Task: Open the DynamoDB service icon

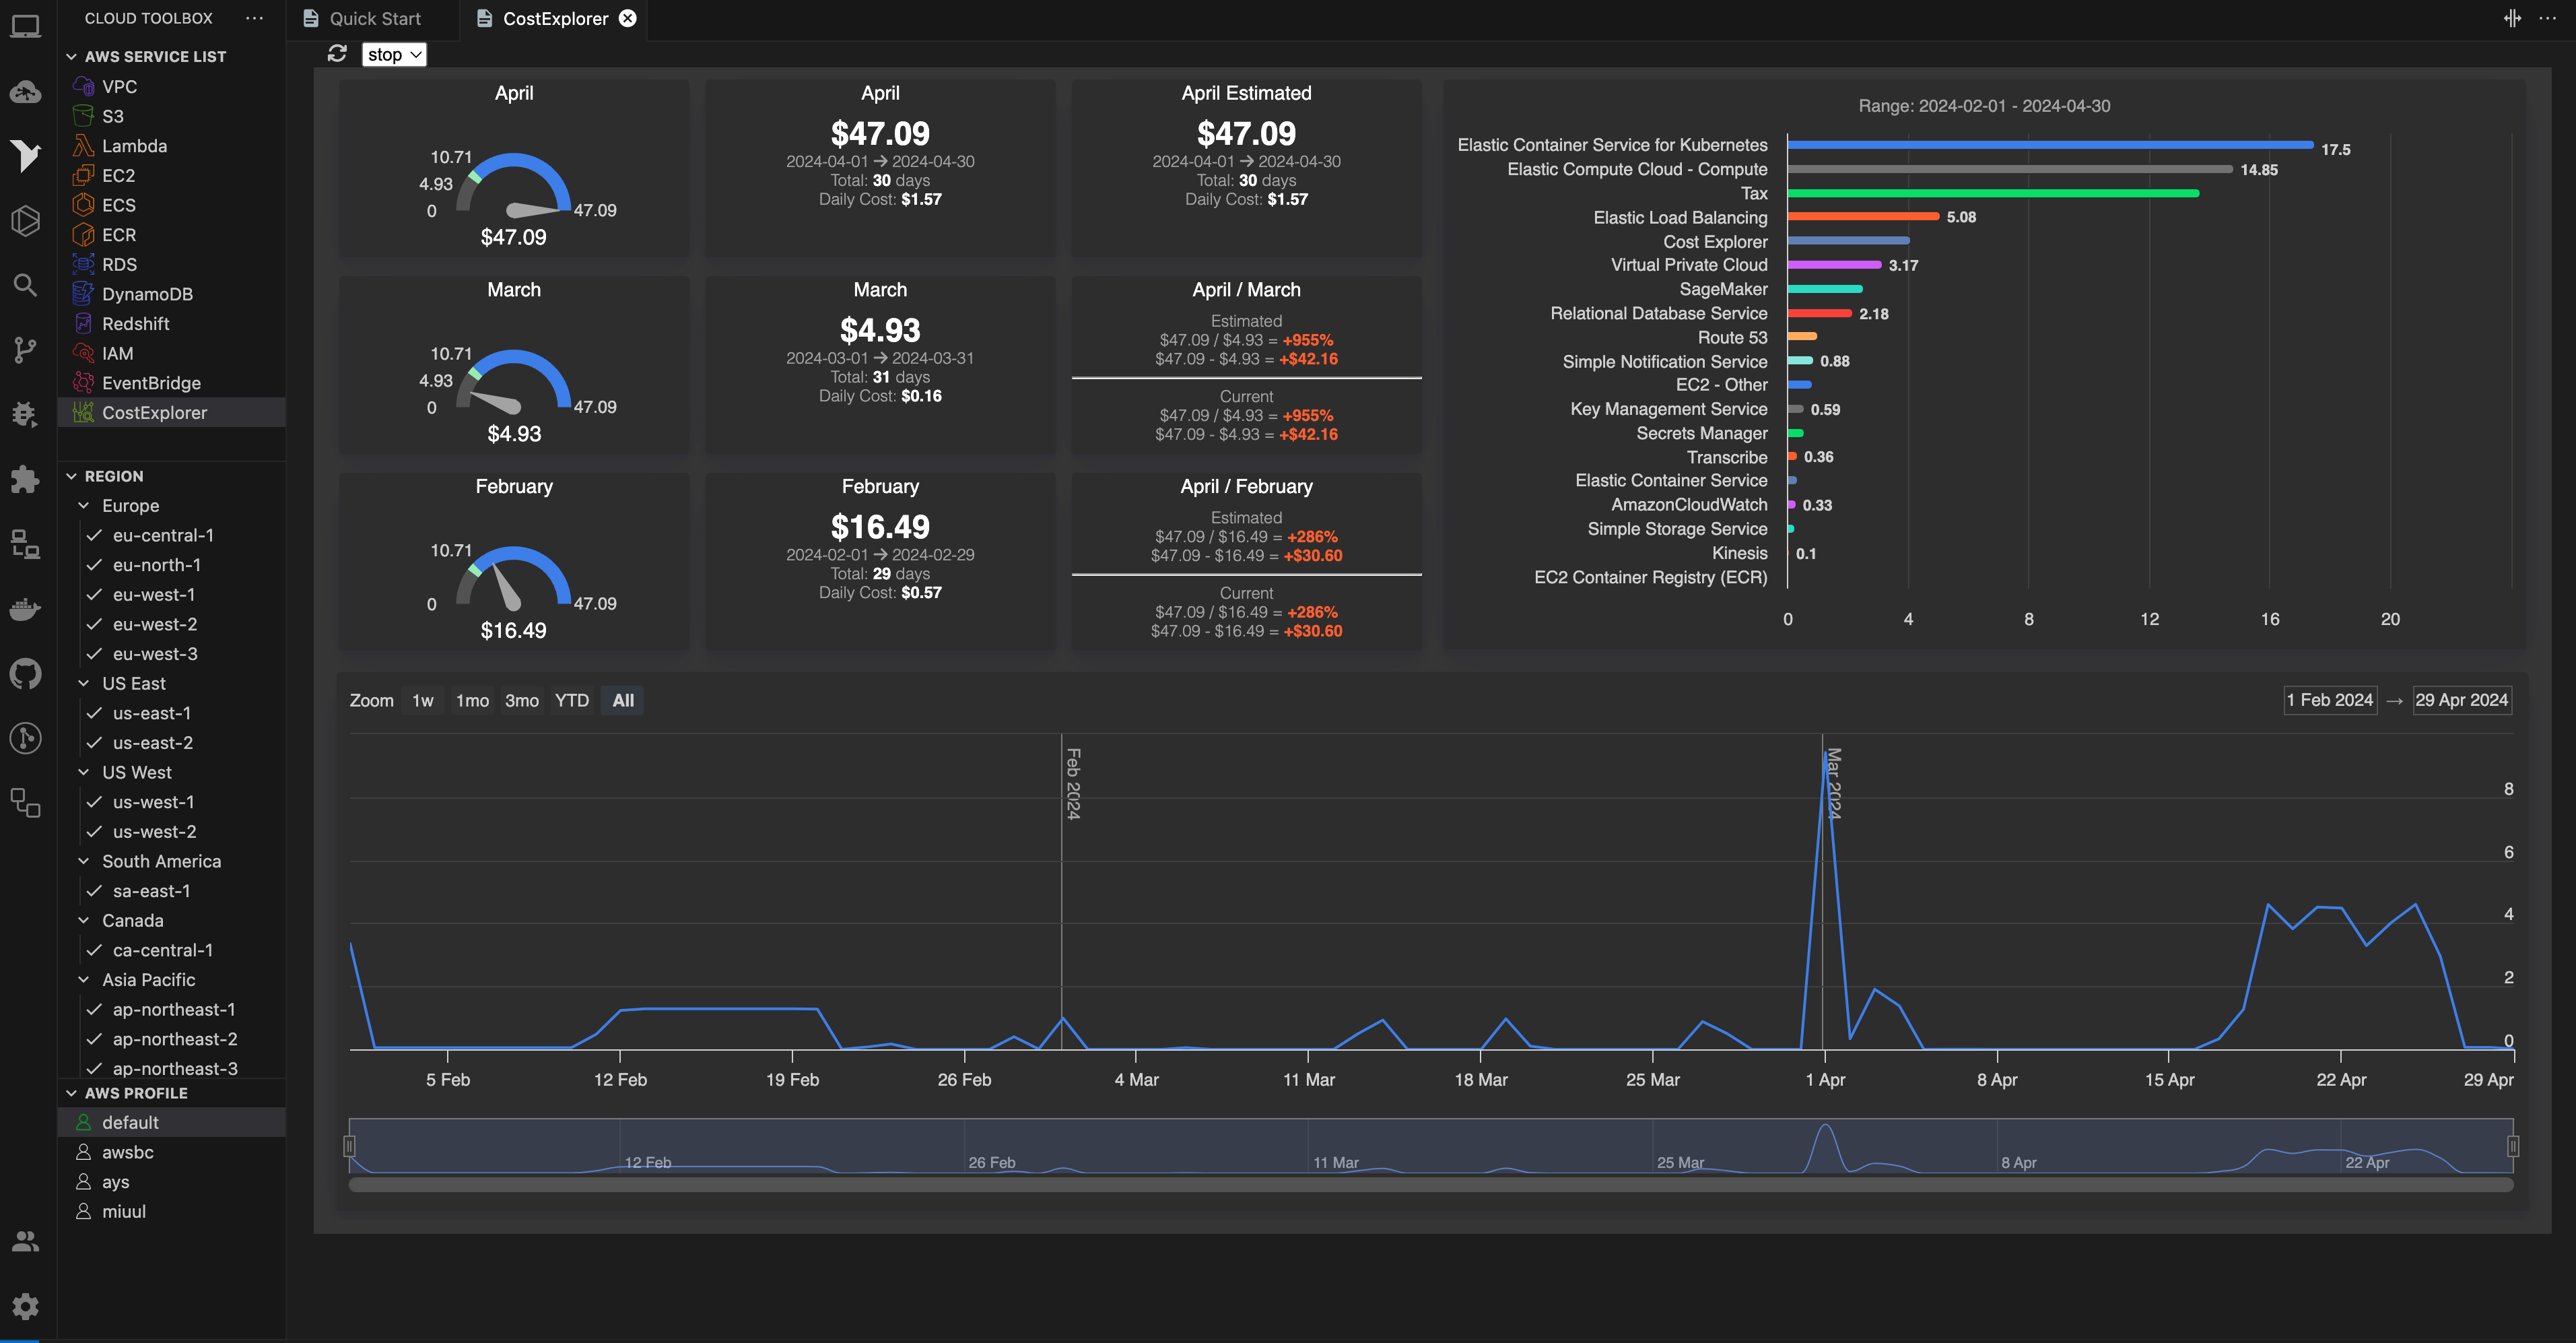Action: [x=84, y=294]
